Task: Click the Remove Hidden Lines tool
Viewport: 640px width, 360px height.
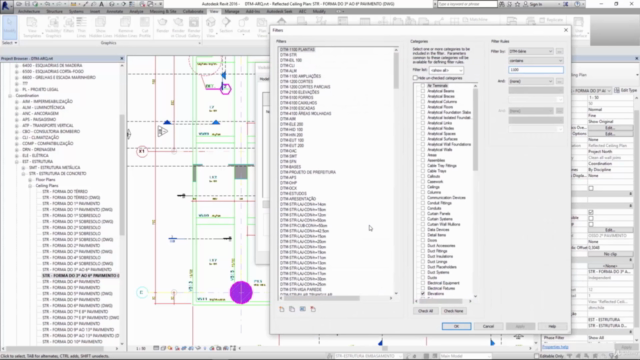Action: coord(126,27)
